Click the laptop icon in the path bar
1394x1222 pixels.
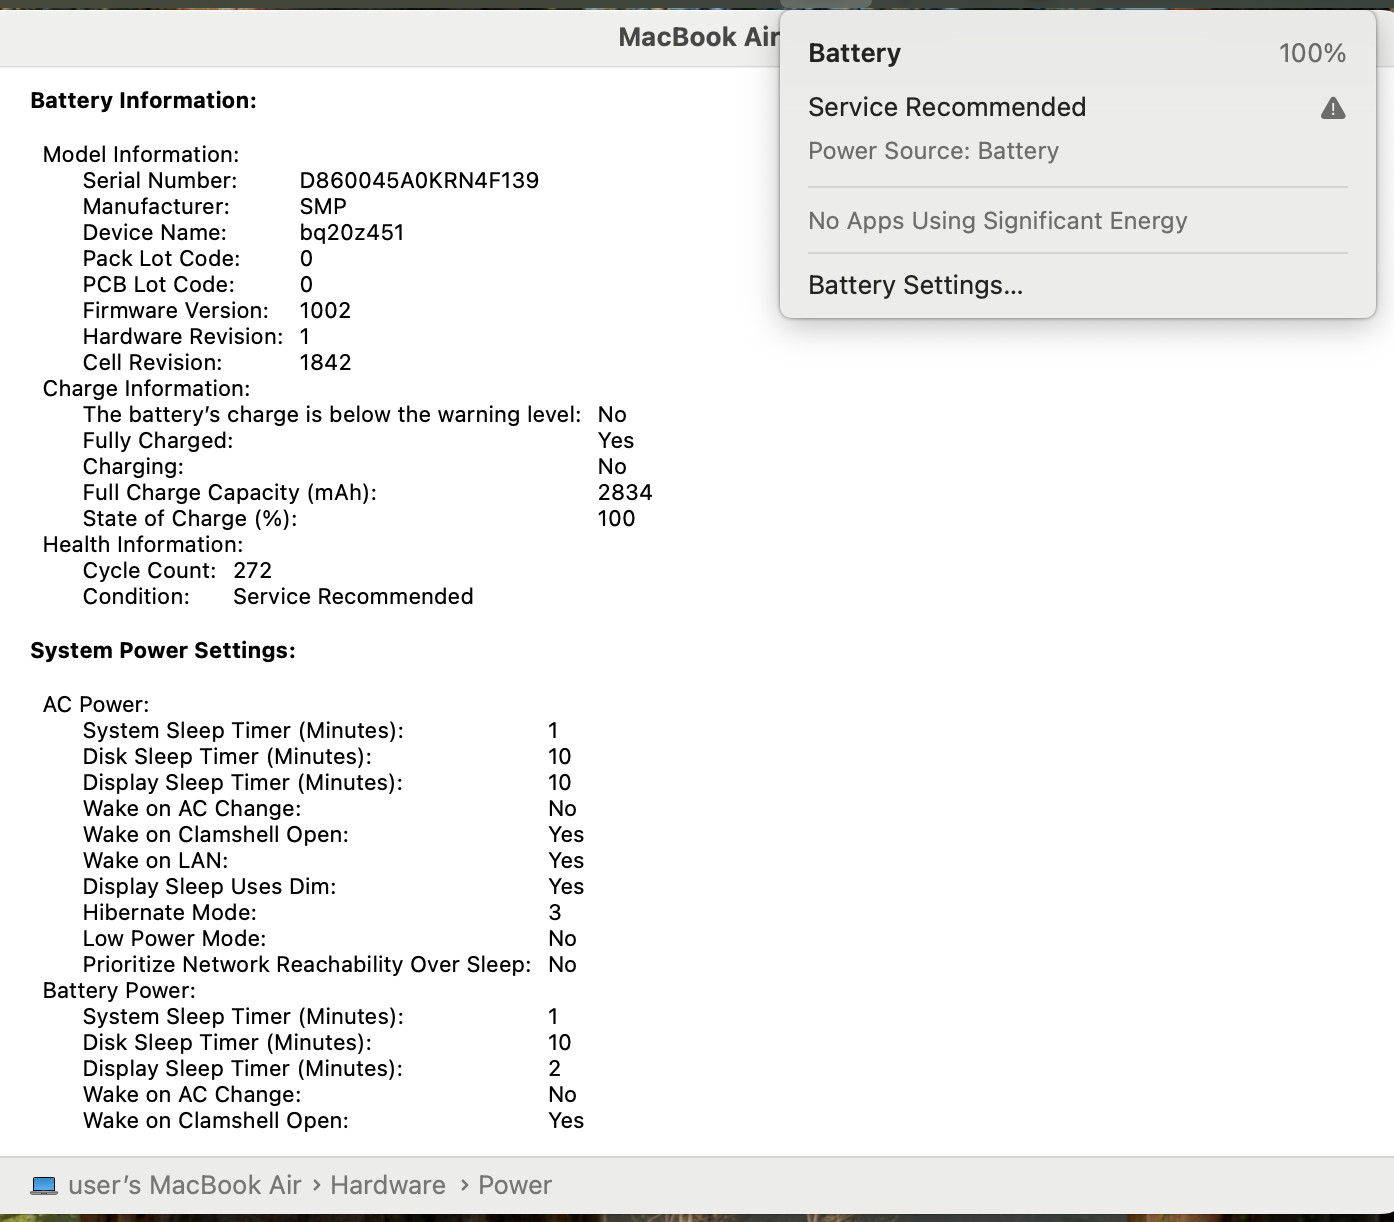[x=44, y=1186]
